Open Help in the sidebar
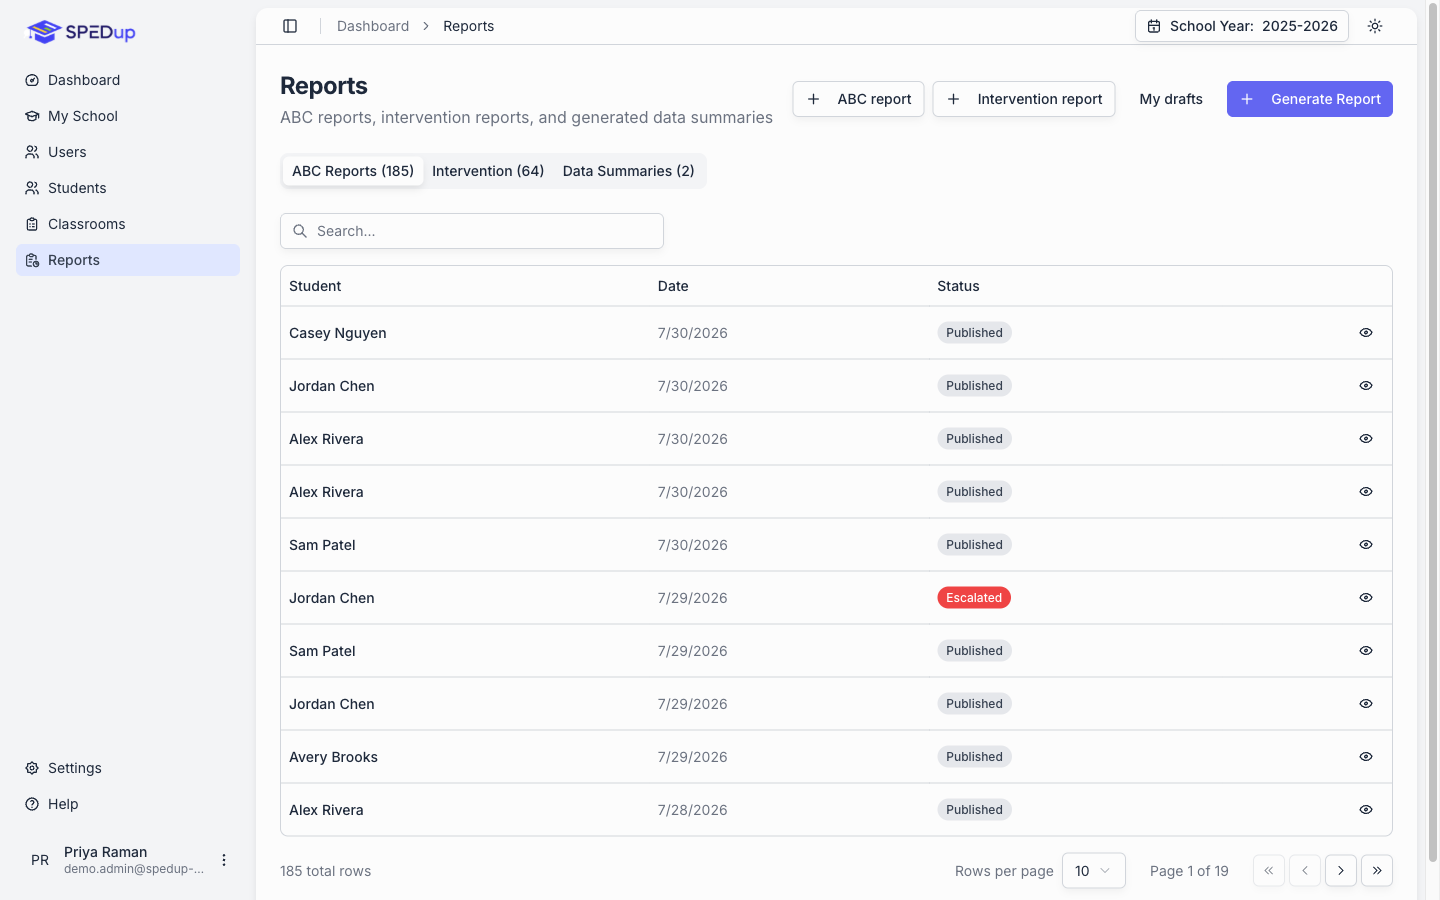The width and height of the screenshot is (1440, 900). tap(128, 804)
